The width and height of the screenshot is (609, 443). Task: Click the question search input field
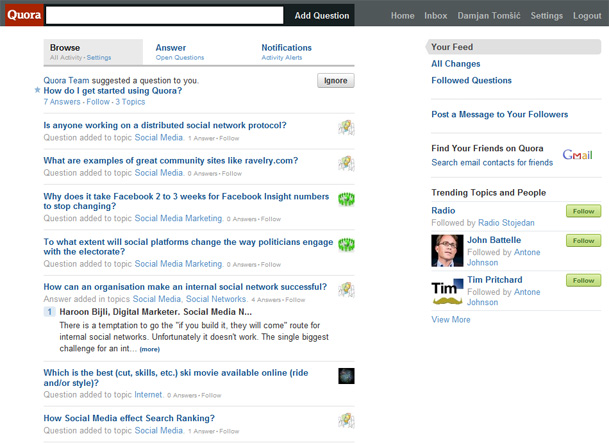click(165, 16)
